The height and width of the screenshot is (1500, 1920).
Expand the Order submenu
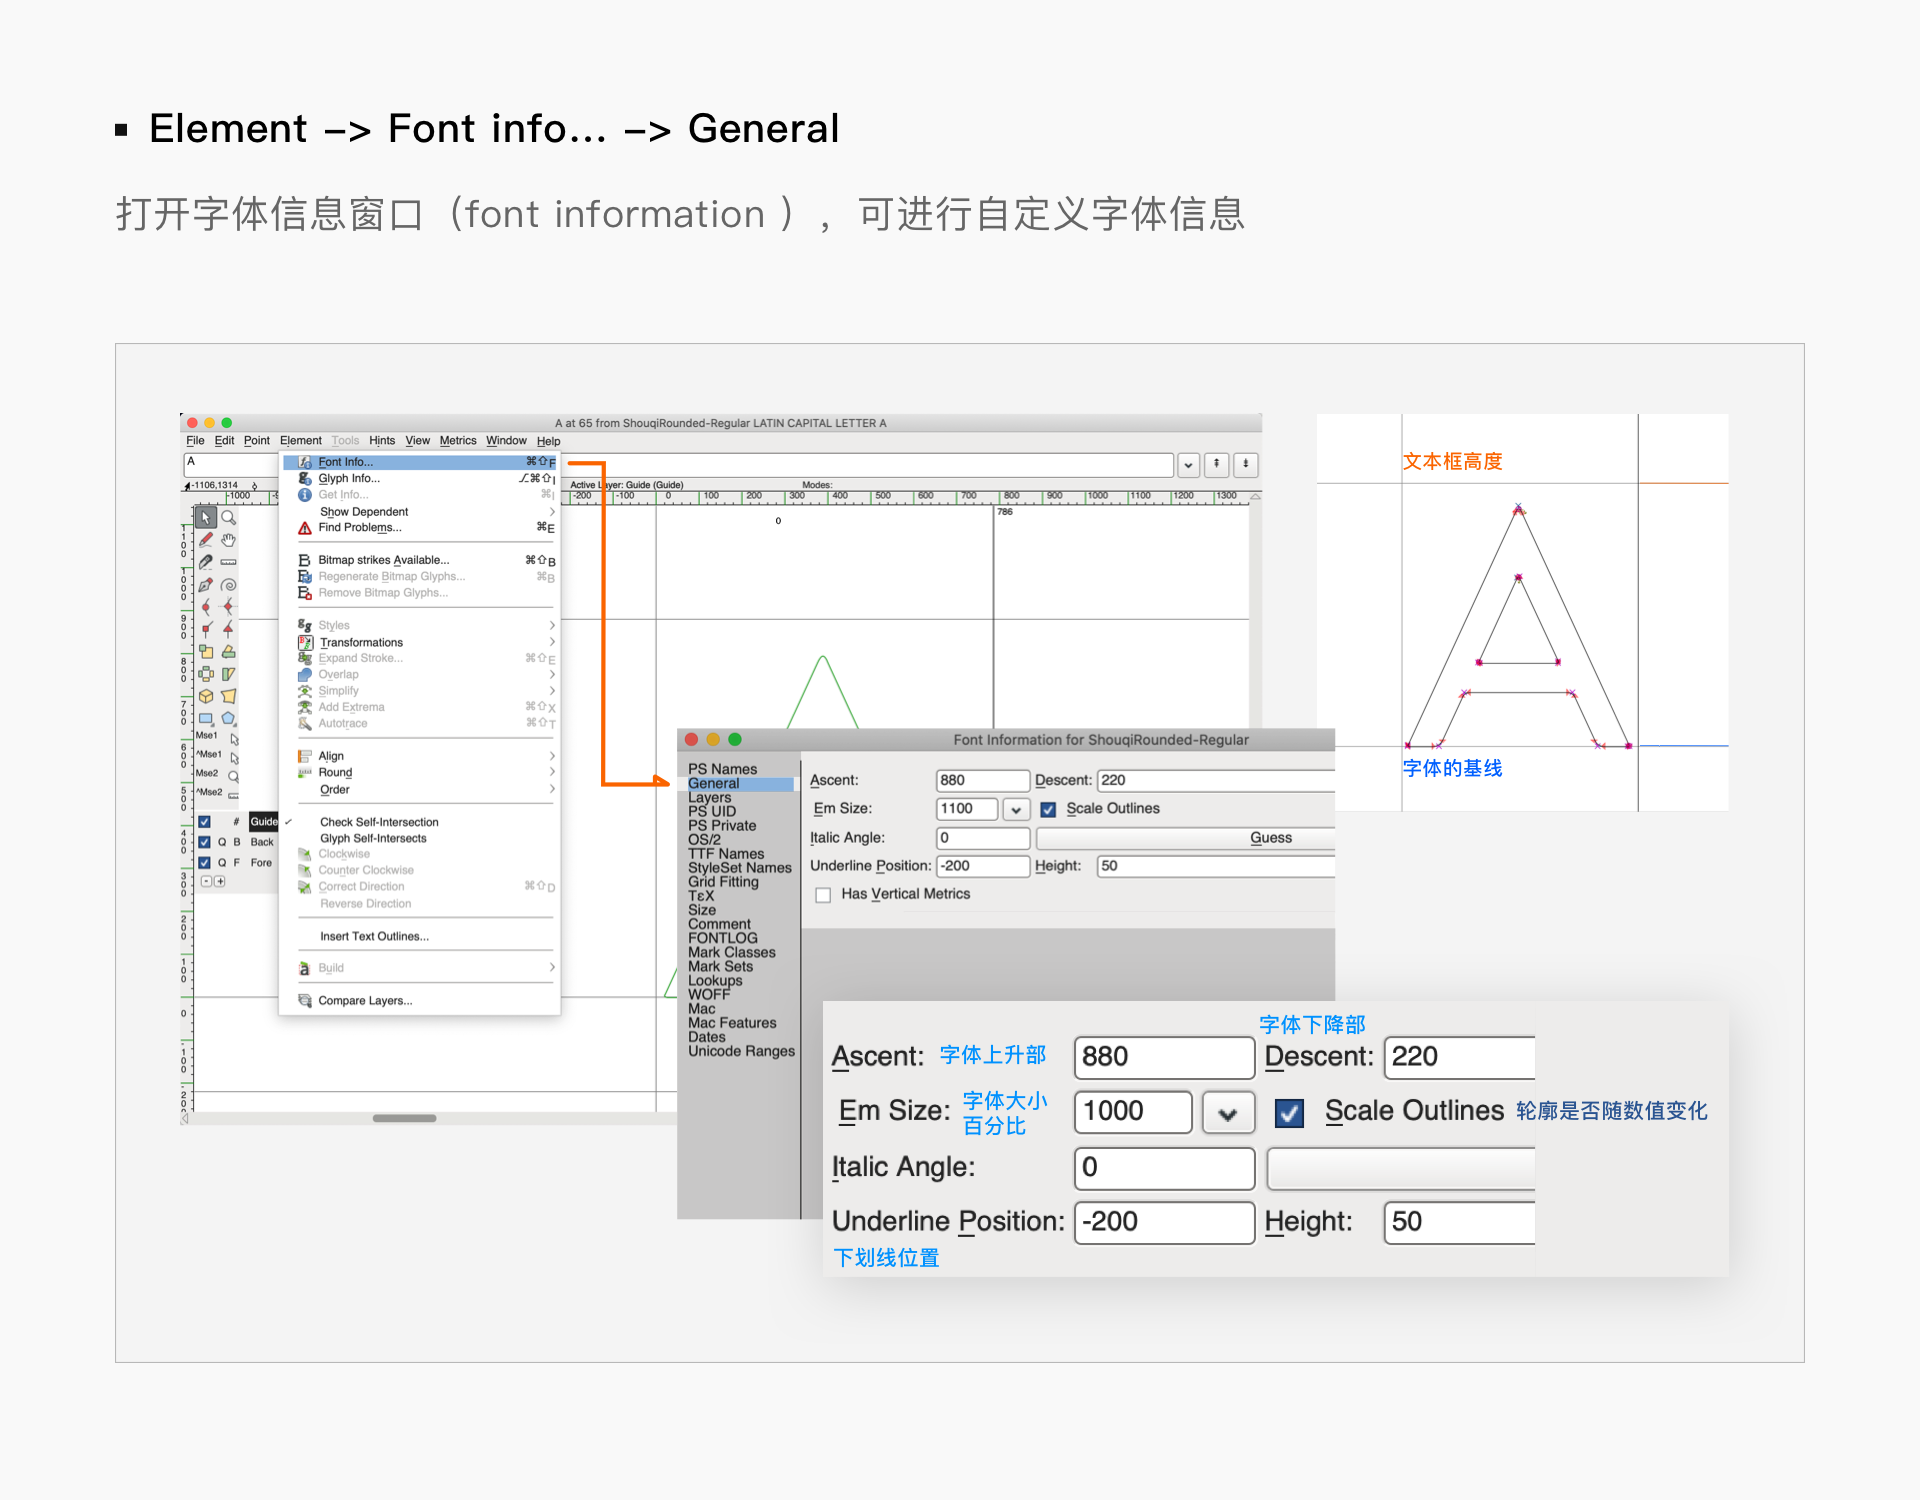pyautogui.click(x=419, y=789)
